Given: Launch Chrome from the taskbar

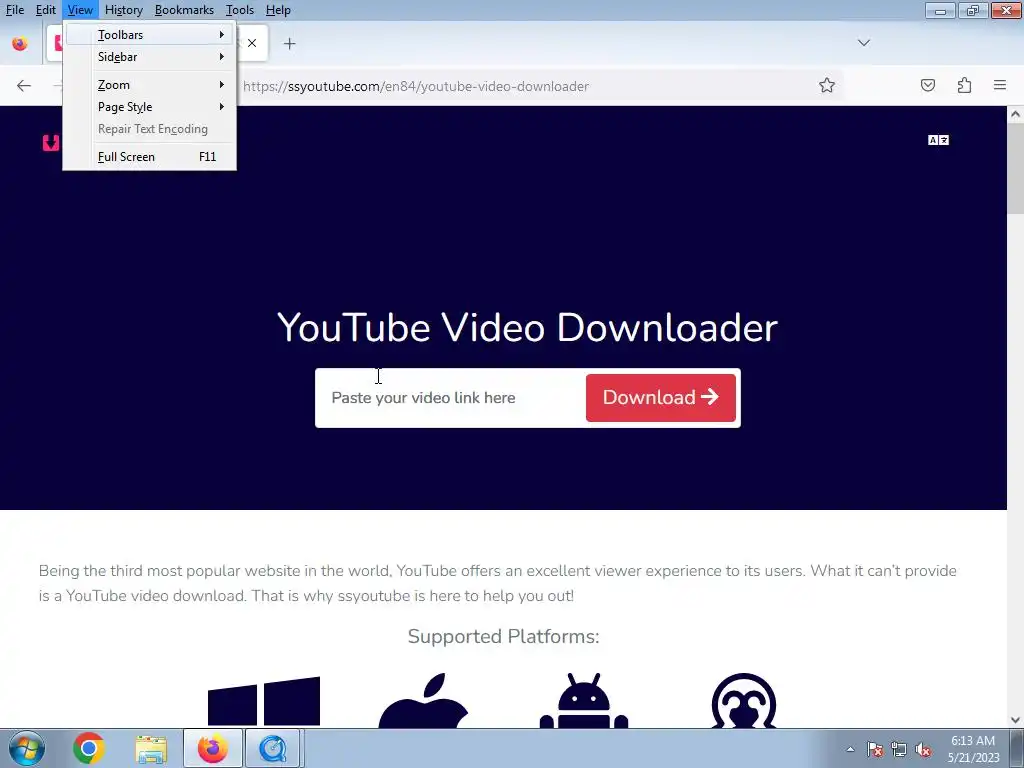Looking at the screenshot, I should tap(89, 748).
